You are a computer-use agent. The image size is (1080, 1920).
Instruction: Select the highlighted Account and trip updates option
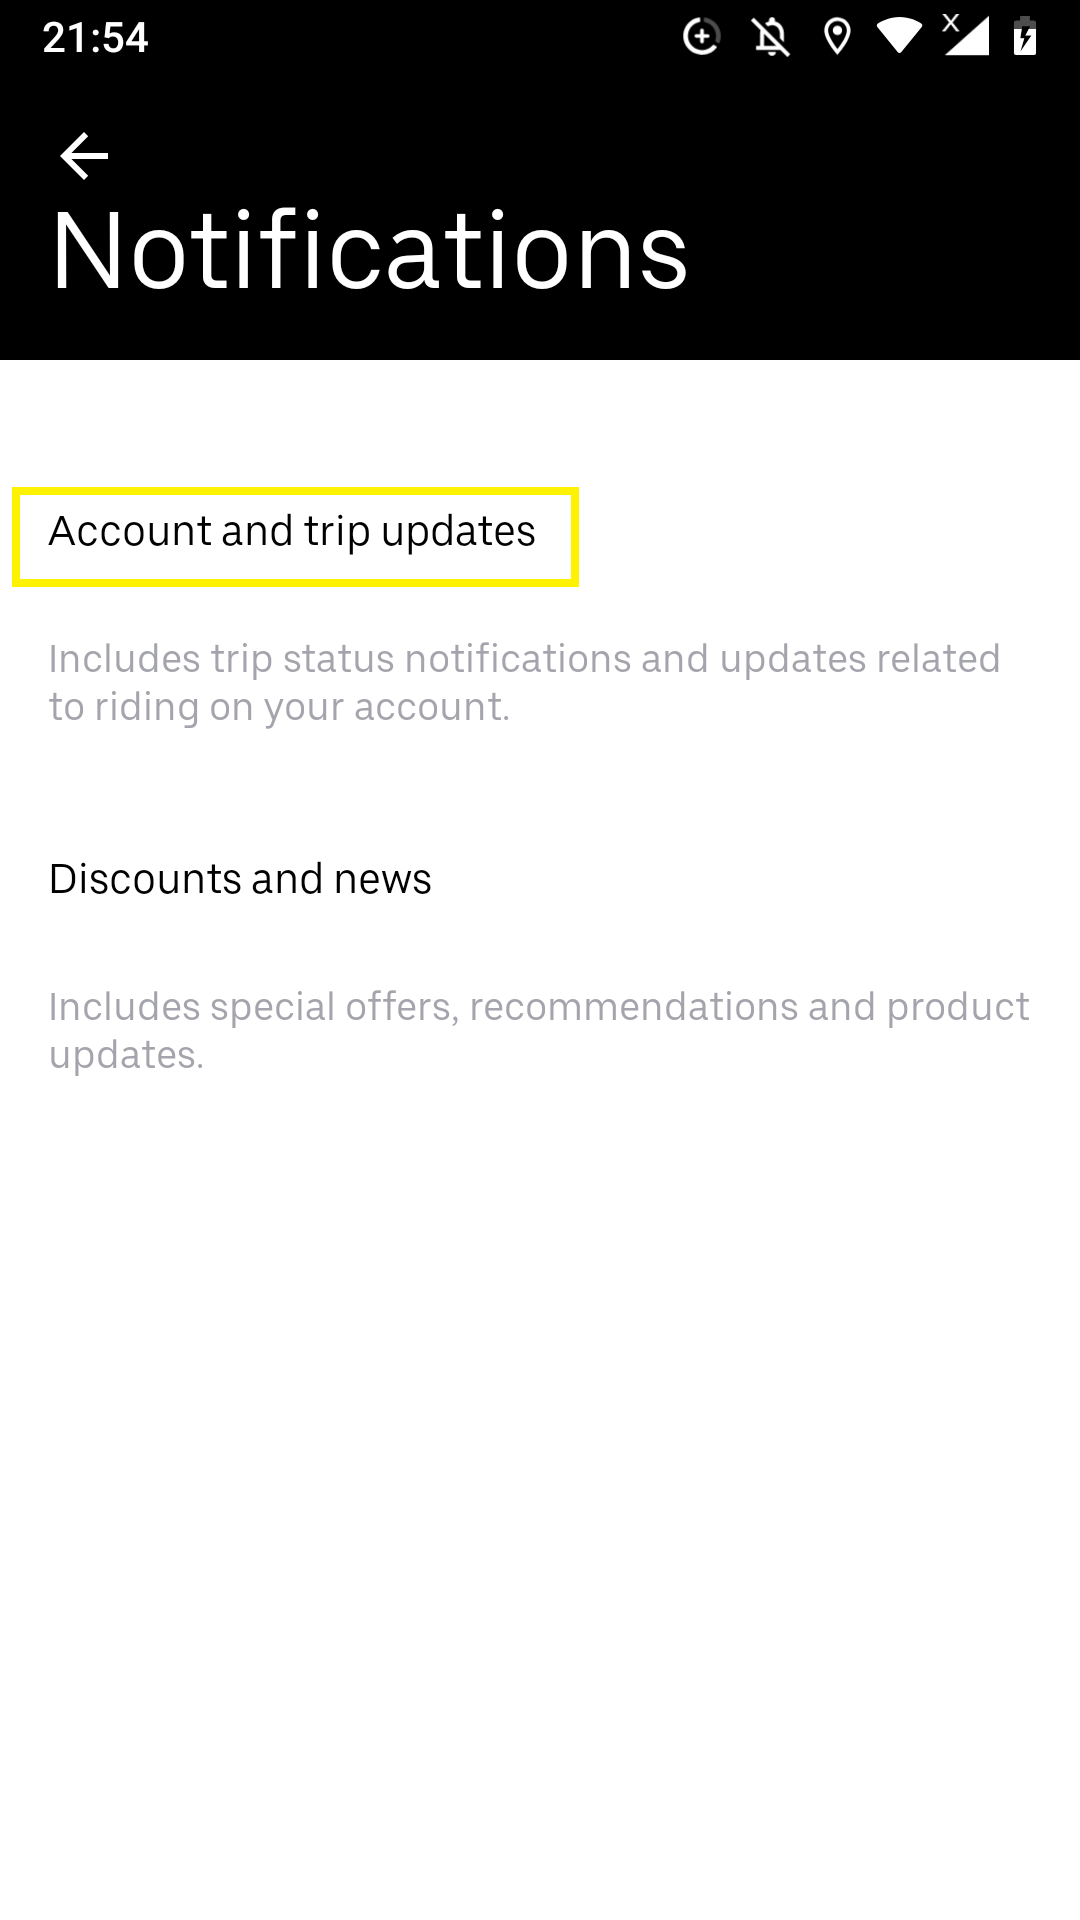pyautogui.click(x=294, y=533)
